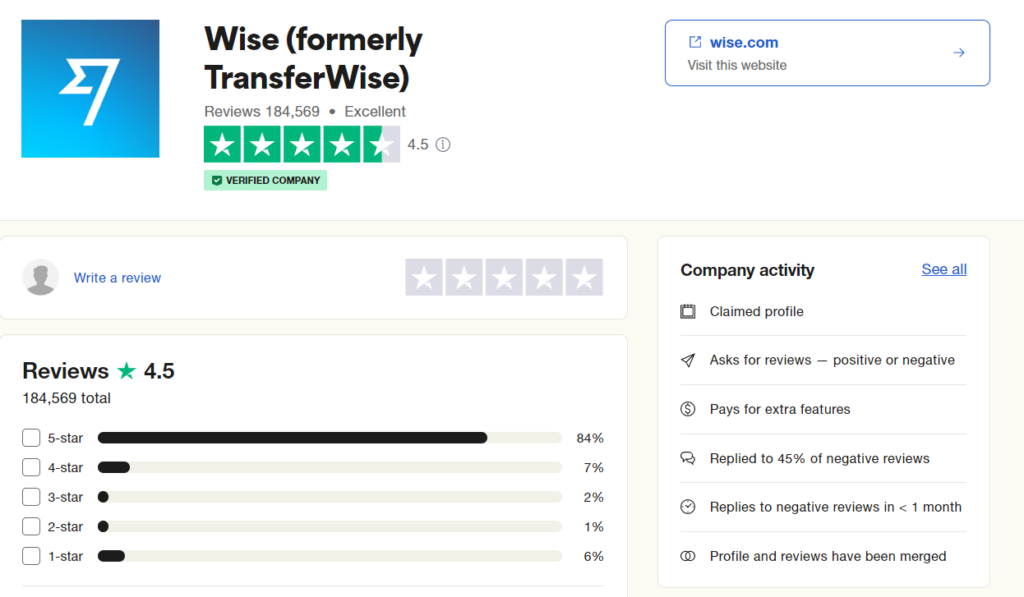
Task: Enable the 3-star reviews filter checkbox
Action: [31, 497]
